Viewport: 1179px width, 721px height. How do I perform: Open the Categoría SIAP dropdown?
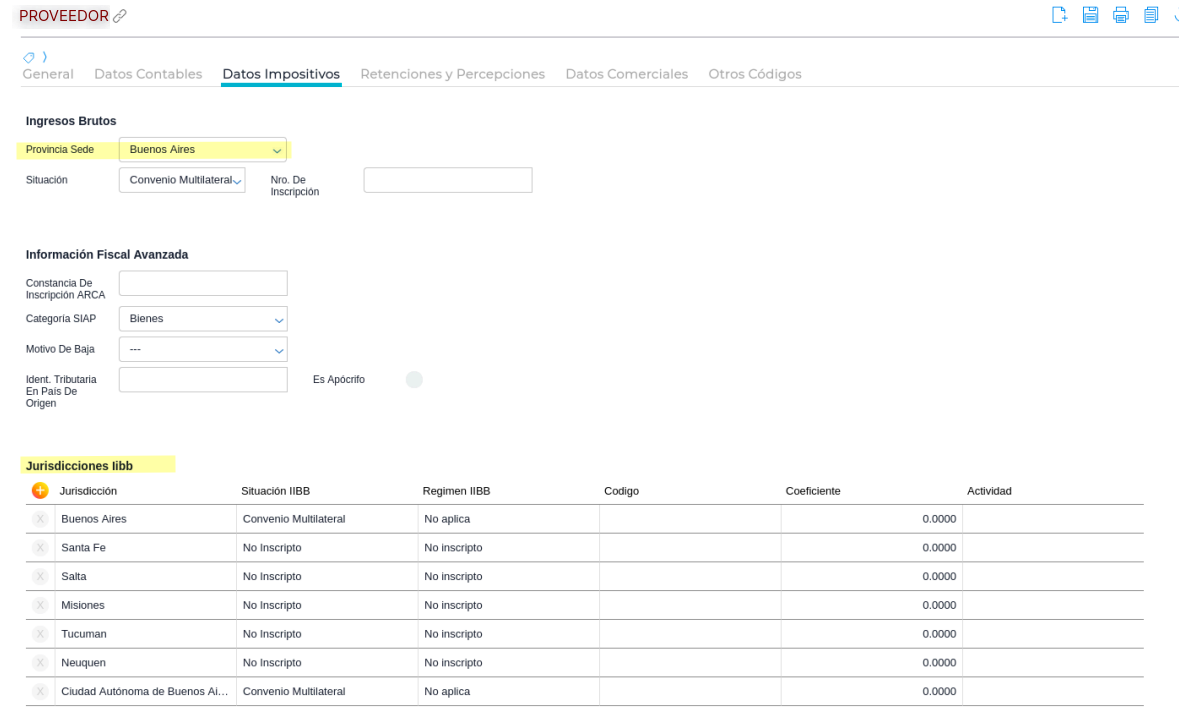[x=203, y=319]
